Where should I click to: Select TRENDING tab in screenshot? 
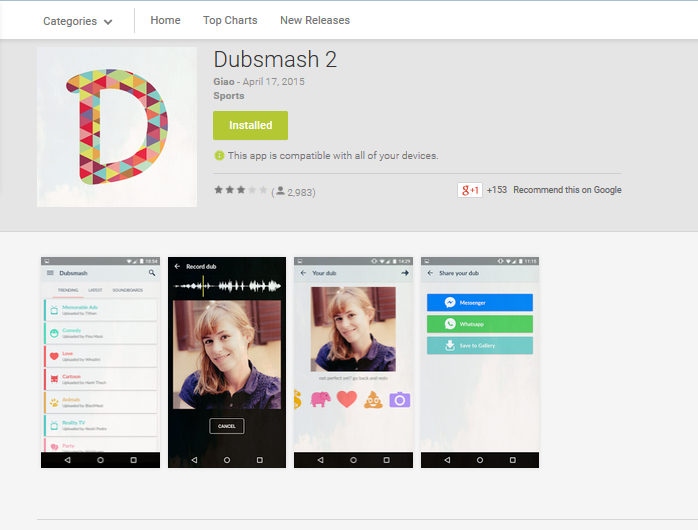[68, 290]
